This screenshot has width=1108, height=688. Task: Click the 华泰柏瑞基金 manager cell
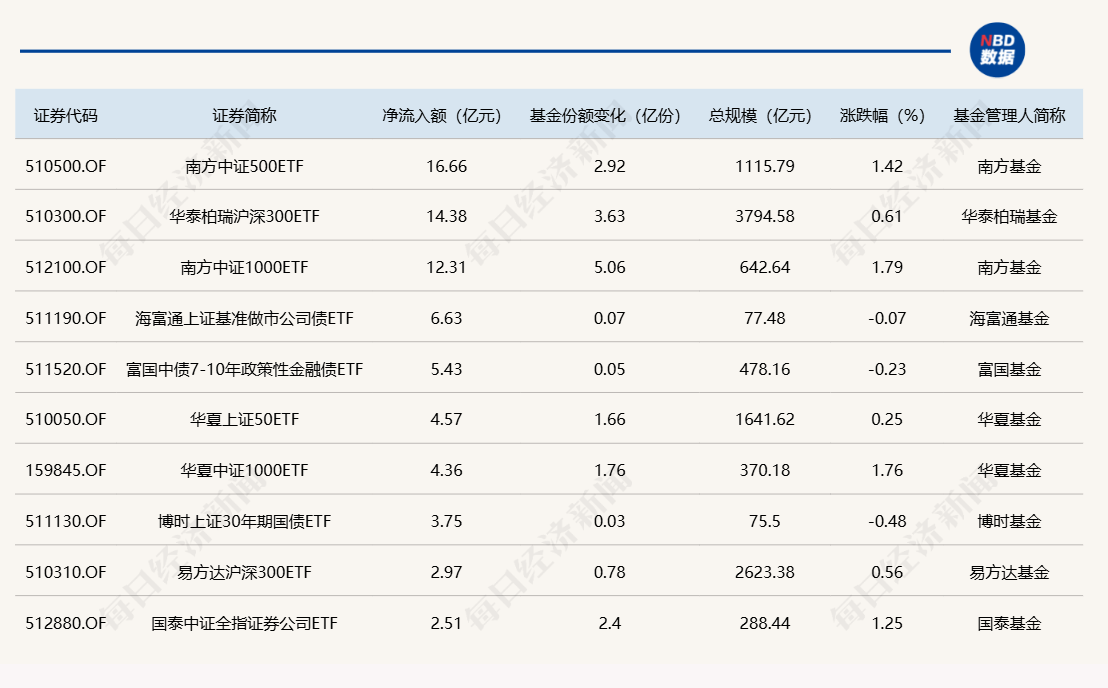(x=1009, y=216)
